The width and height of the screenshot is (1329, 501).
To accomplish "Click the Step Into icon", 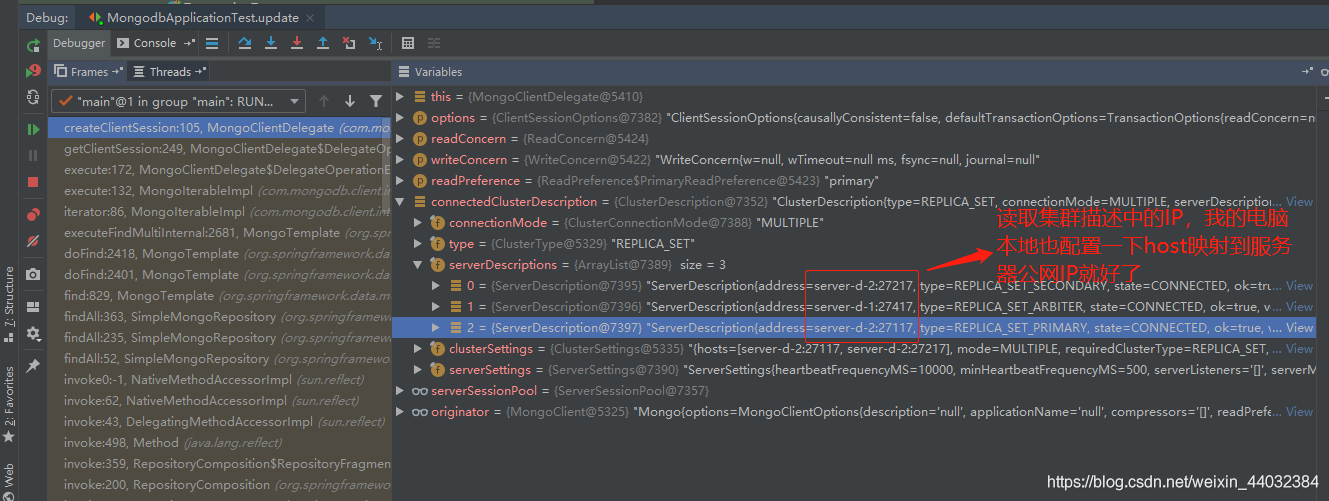I will click(271, 43).
